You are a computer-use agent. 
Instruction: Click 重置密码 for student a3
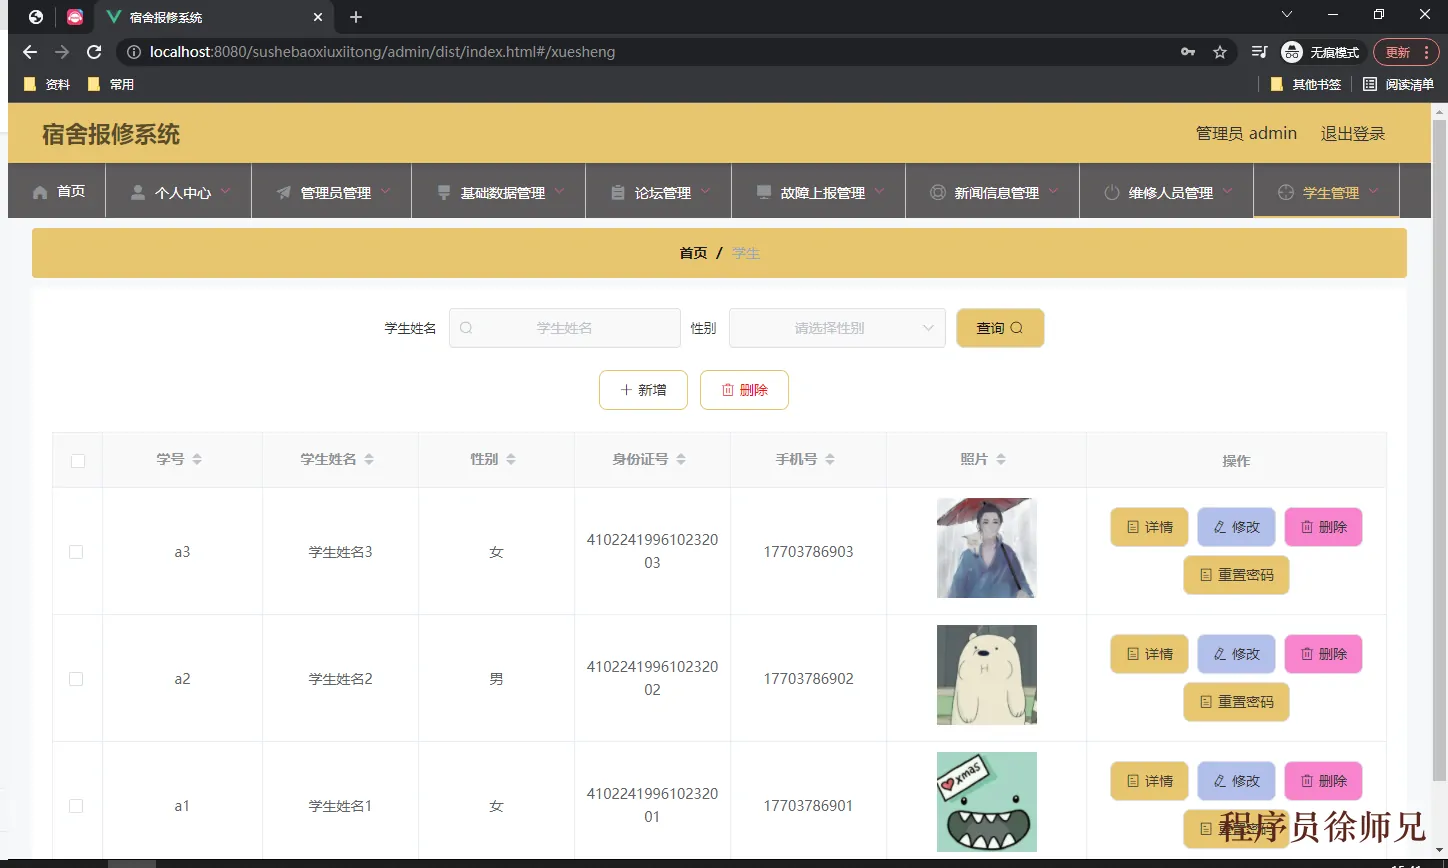[1236, 575]
